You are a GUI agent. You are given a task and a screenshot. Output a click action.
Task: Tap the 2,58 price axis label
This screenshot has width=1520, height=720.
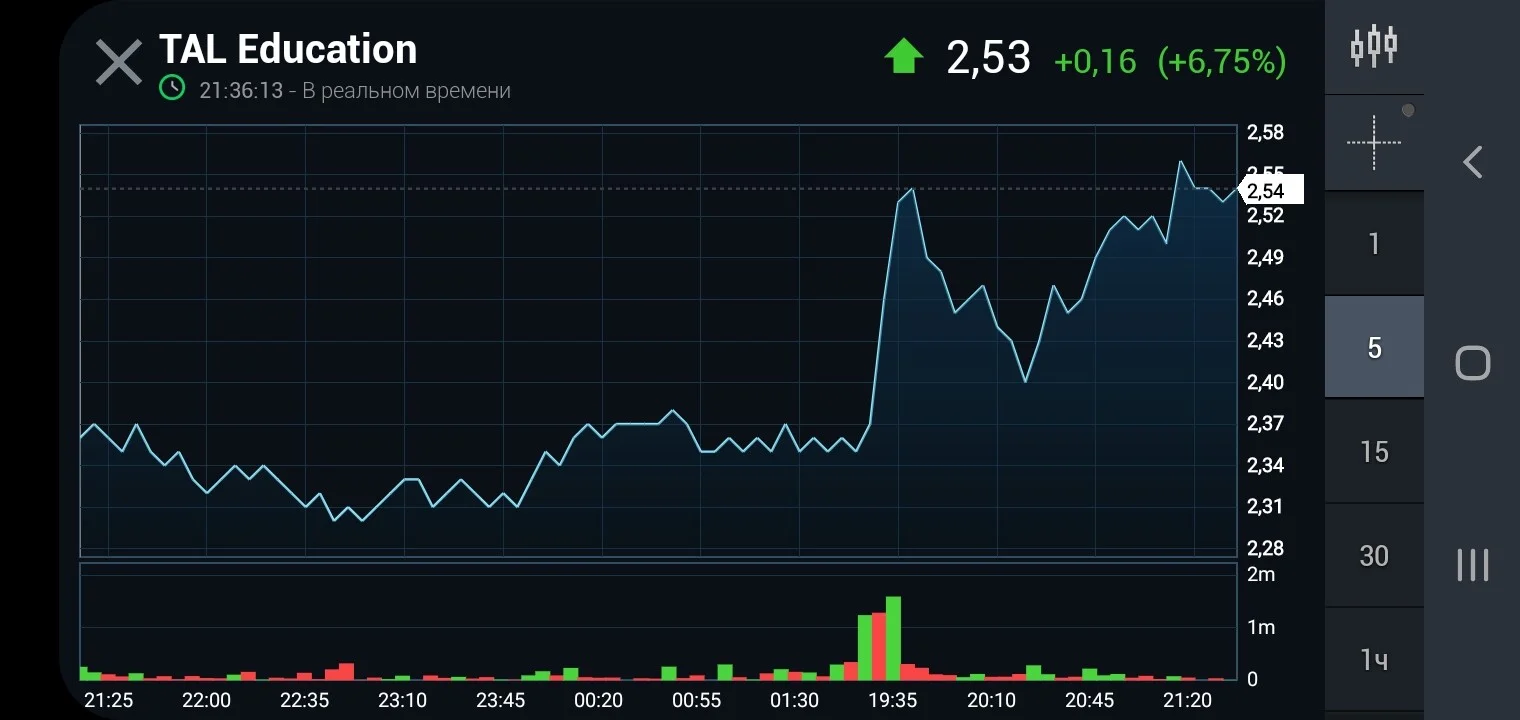point(1265,133)
